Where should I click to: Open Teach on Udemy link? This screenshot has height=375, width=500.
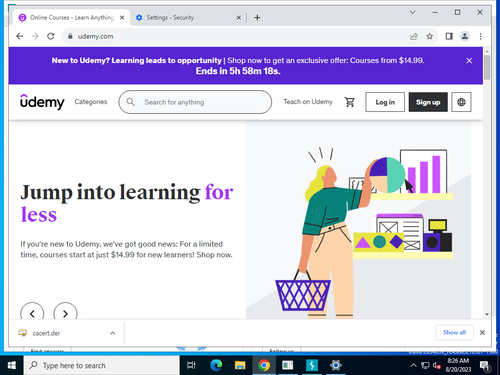pyautogui.click(x=308, y=102)
